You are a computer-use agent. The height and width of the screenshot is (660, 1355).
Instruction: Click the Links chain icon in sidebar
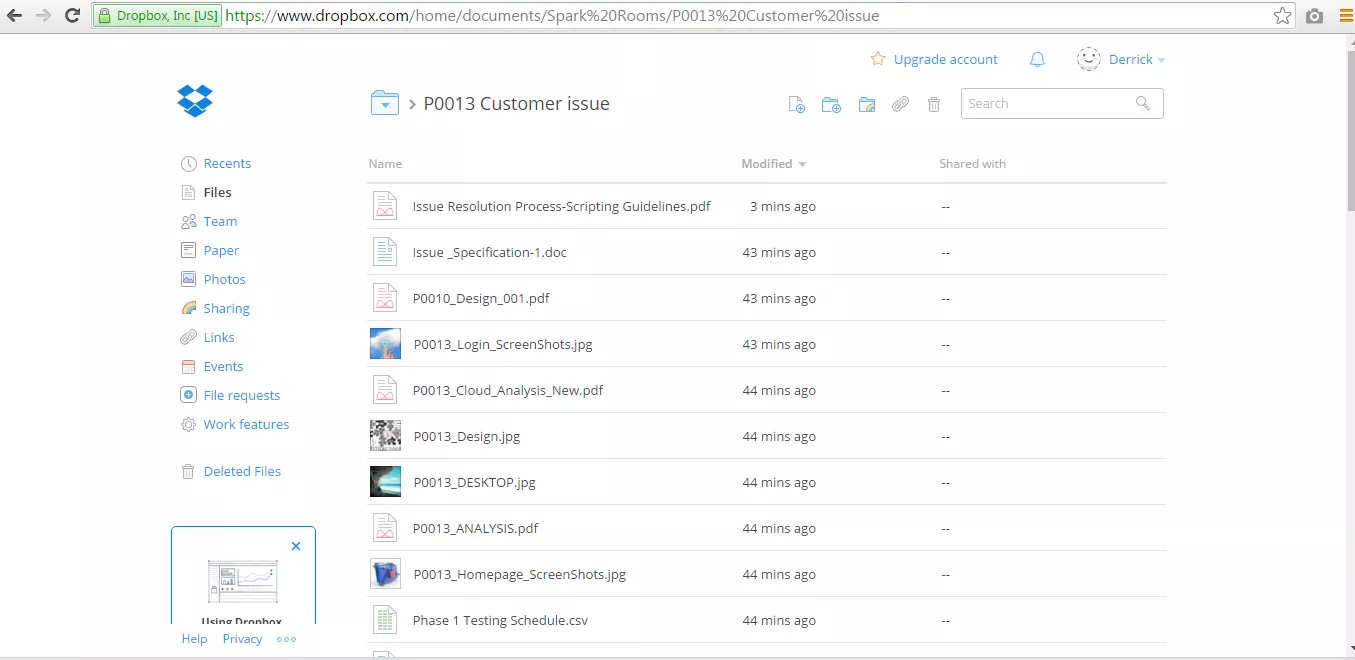188,337
